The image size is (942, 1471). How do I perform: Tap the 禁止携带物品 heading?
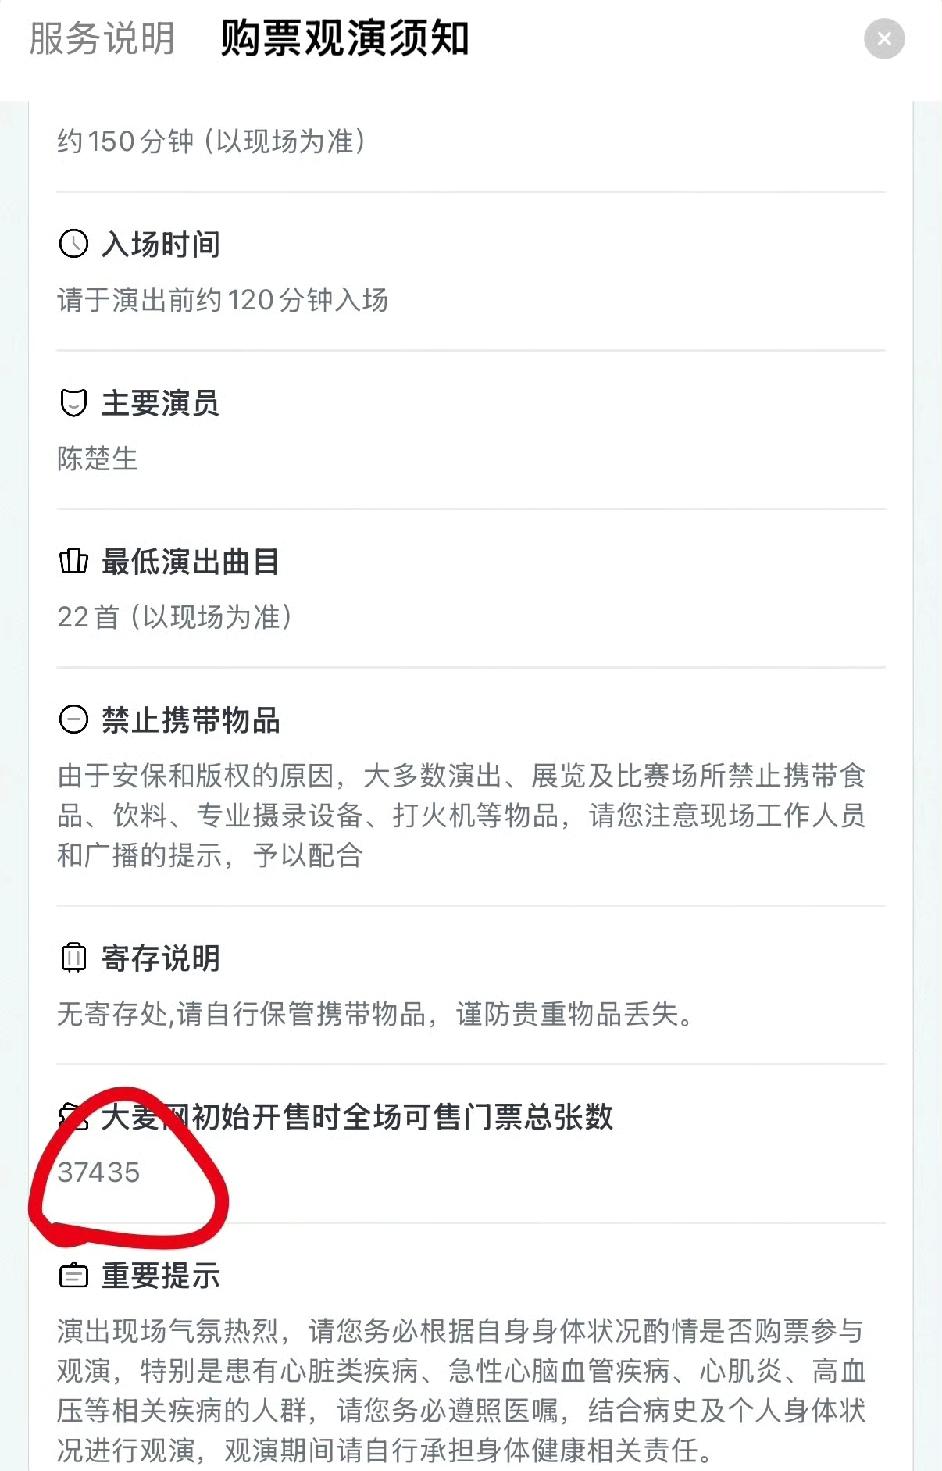pos(191,720)
